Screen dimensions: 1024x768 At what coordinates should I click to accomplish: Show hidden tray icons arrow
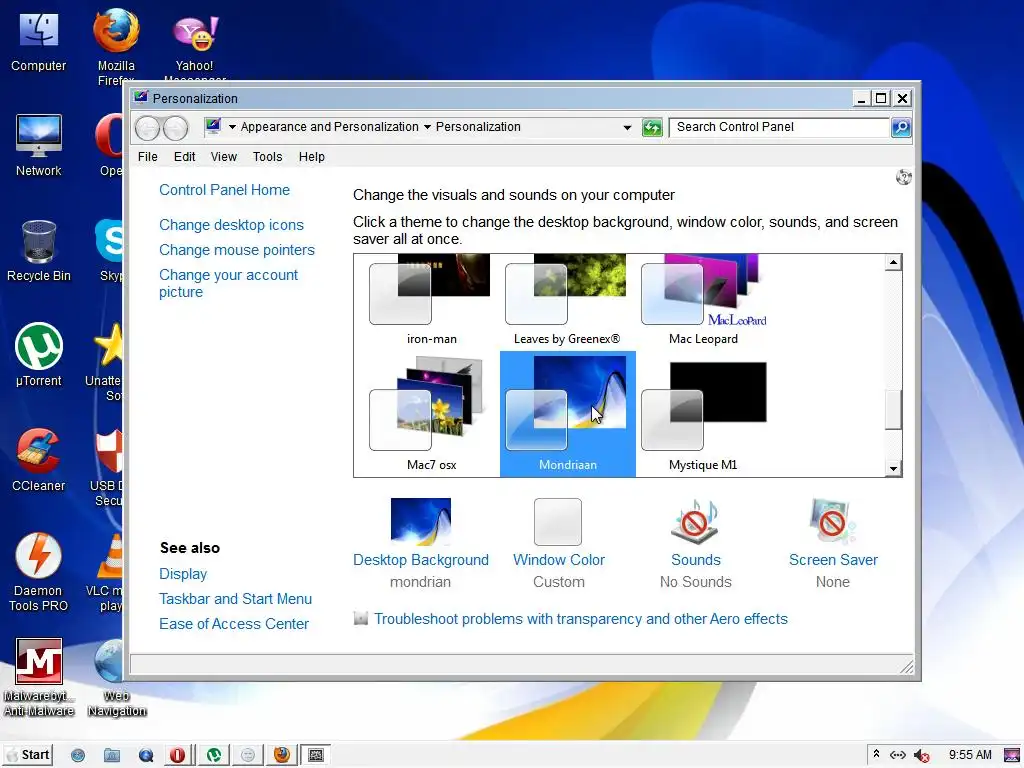(x=876, y=754)
